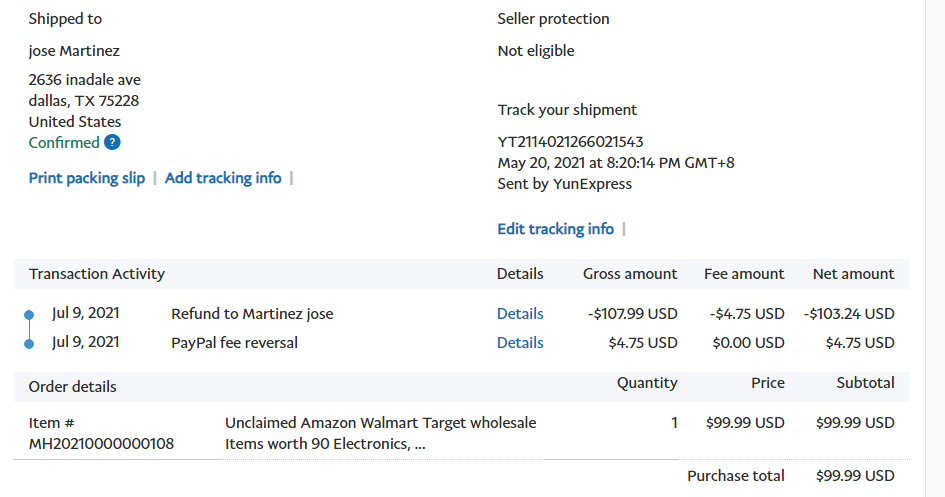This screenshot has width=945, height=497.
Task: Select the PayPal fee reversal row text
Action: pos(234,343)
